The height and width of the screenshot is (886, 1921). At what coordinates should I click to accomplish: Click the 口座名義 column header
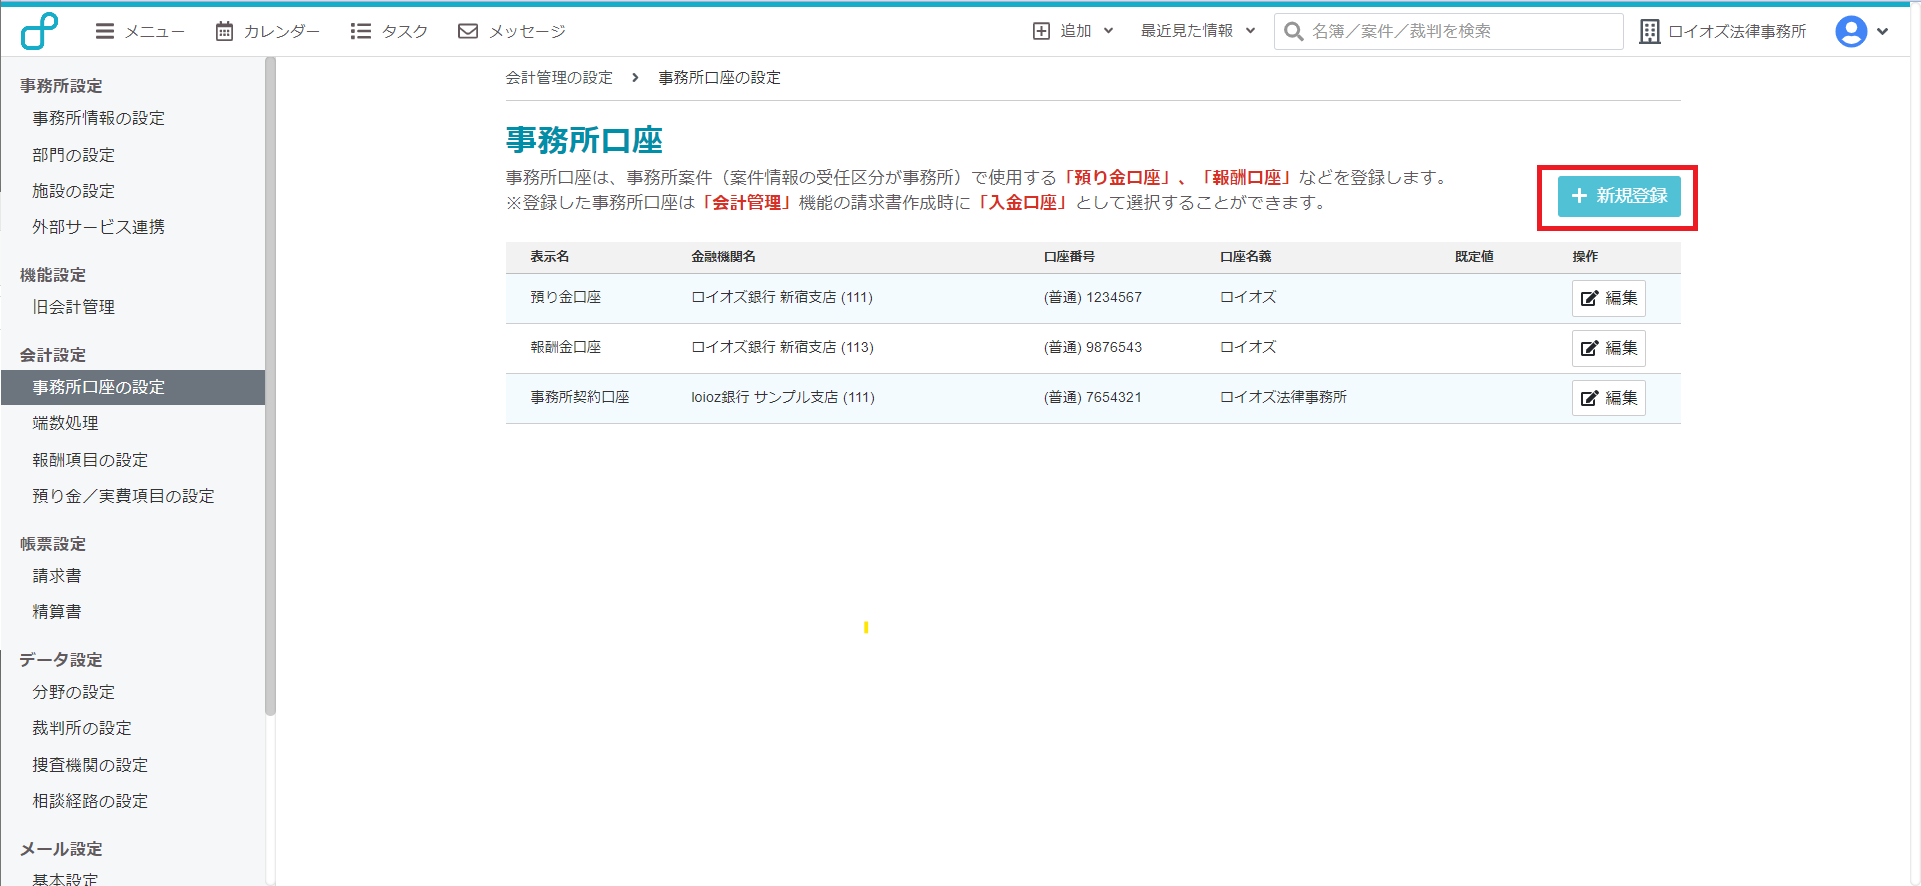(1245, 257)
